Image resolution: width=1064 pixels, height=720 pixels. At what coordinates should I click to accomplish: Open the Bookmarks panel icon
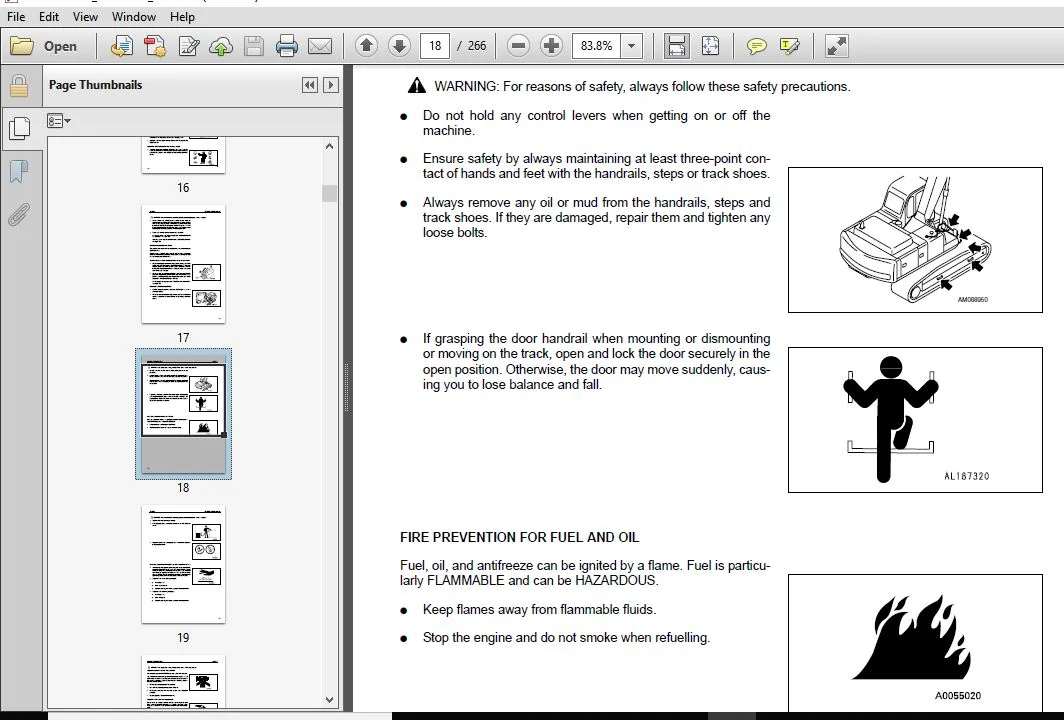pos(19,172)
